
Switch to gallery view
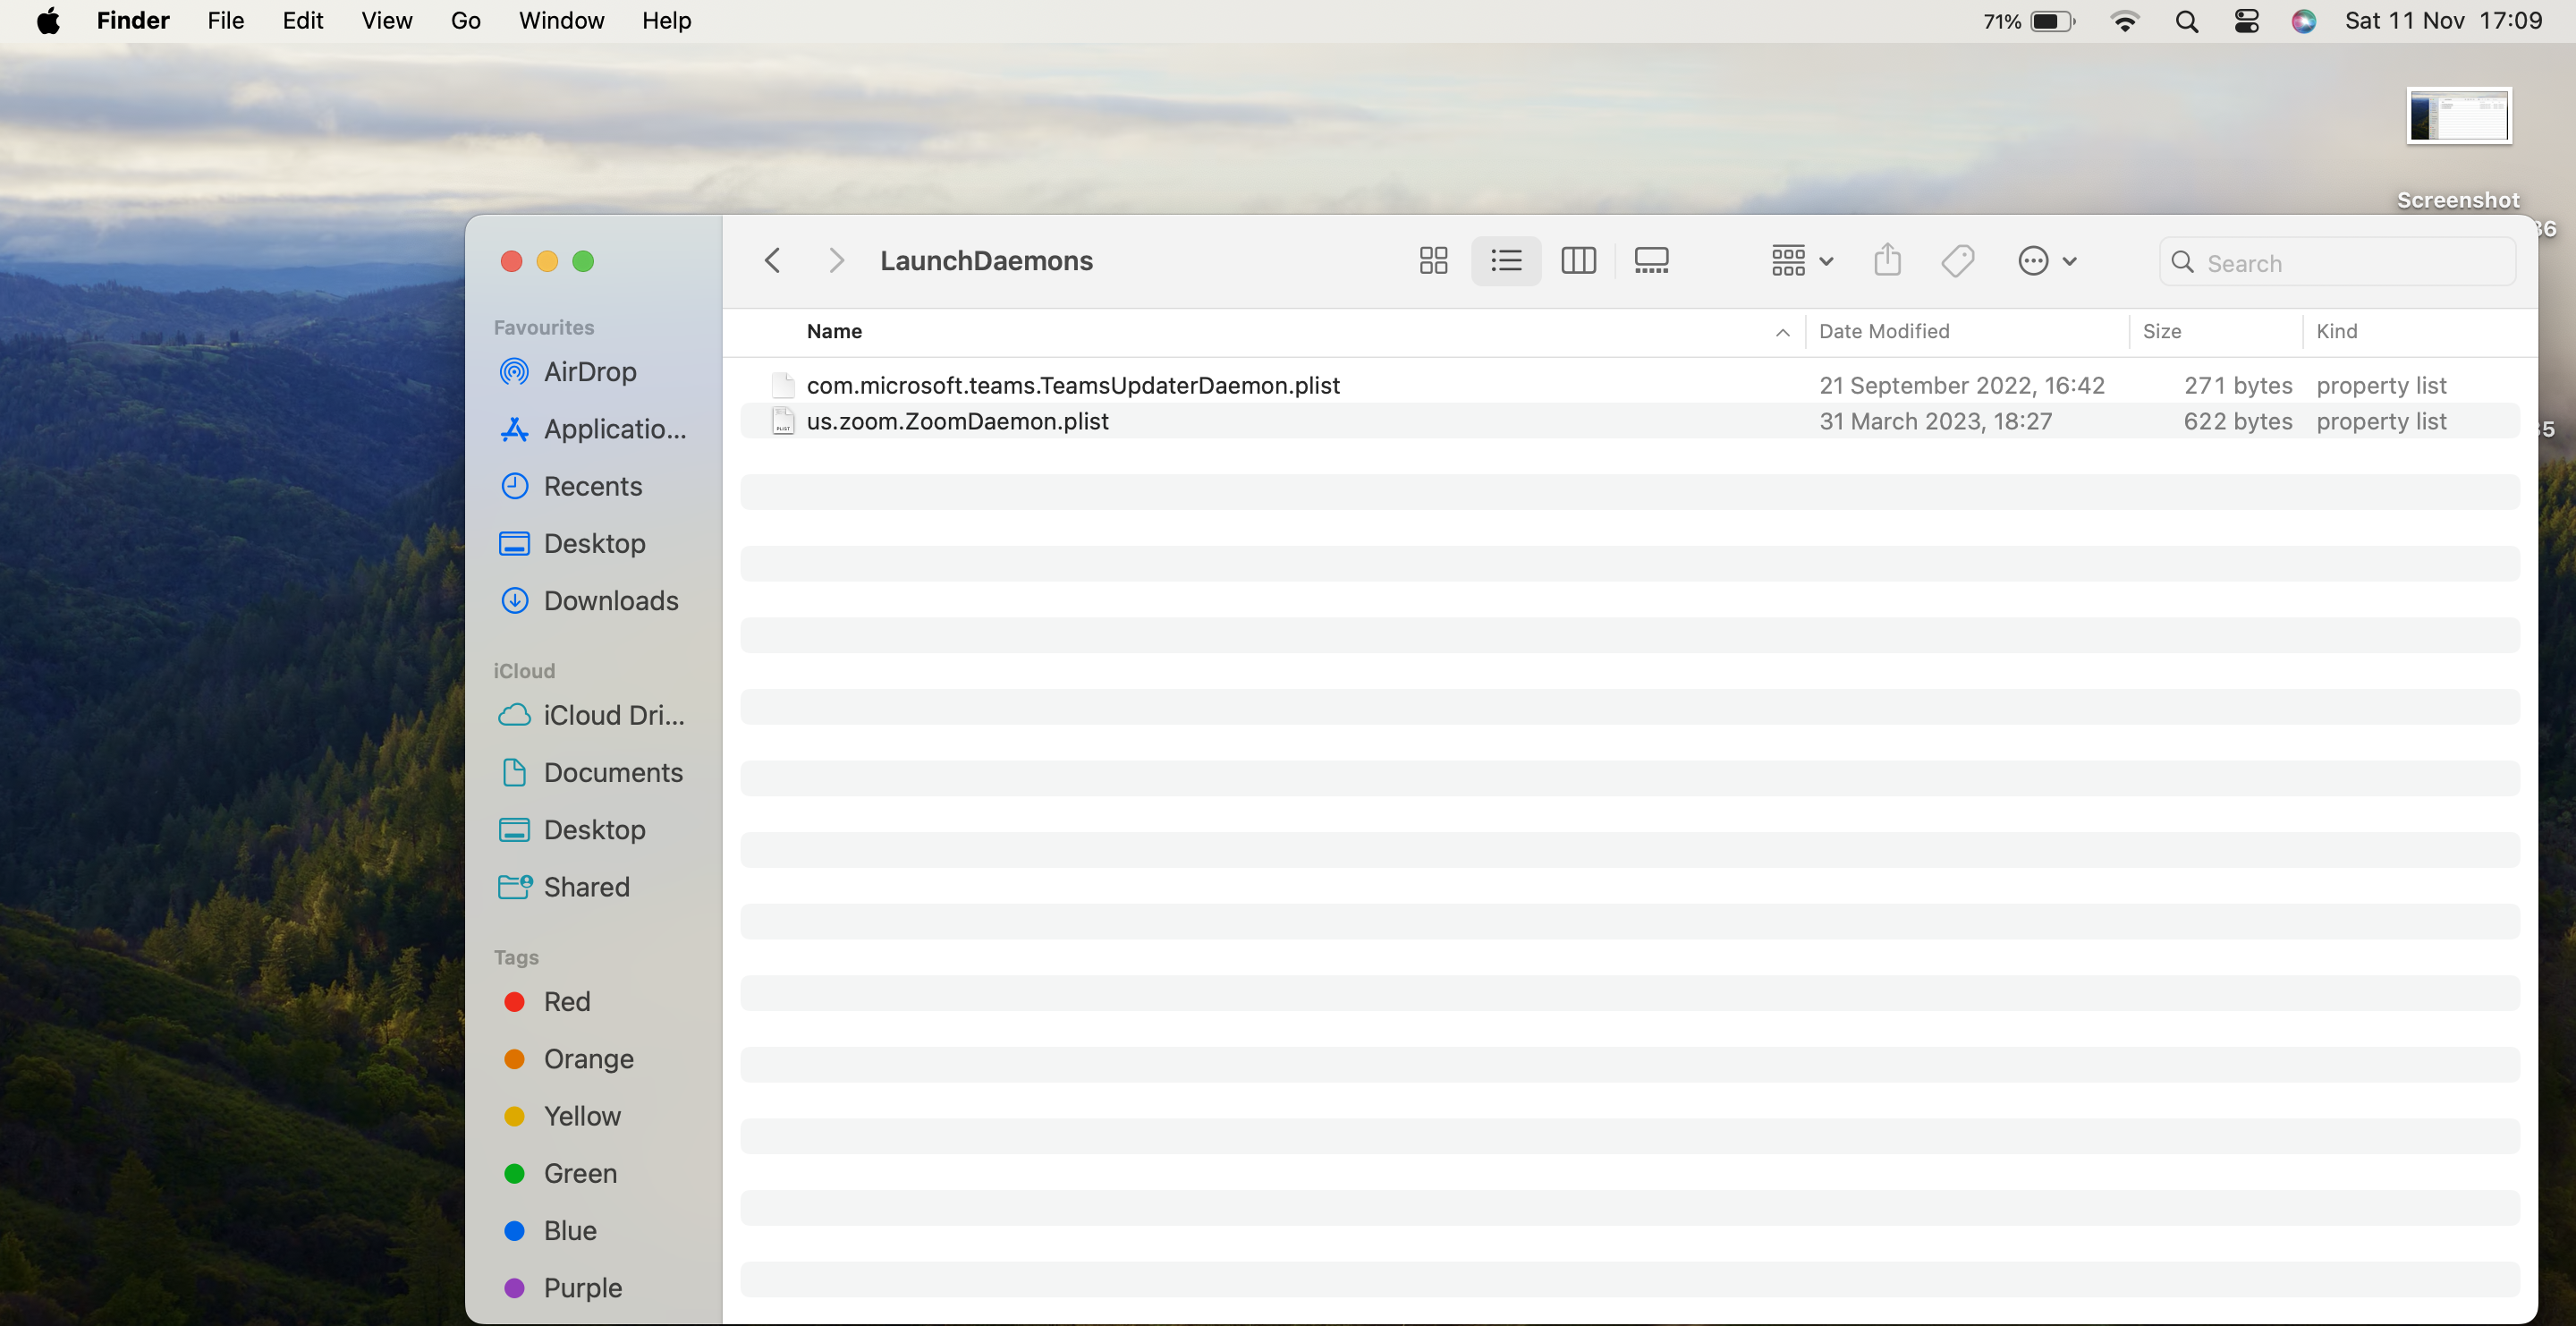(1651, 261)
